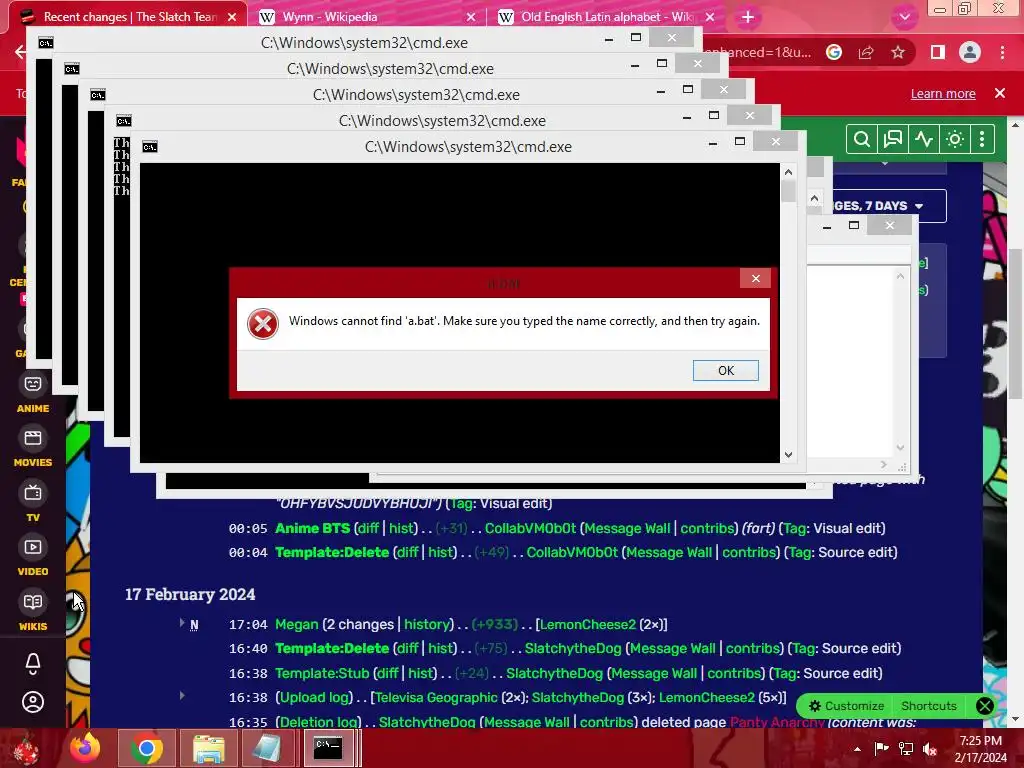Screen dimensions: 1024x768
Task: Click the share page icon
Action: tap(866, 52)
